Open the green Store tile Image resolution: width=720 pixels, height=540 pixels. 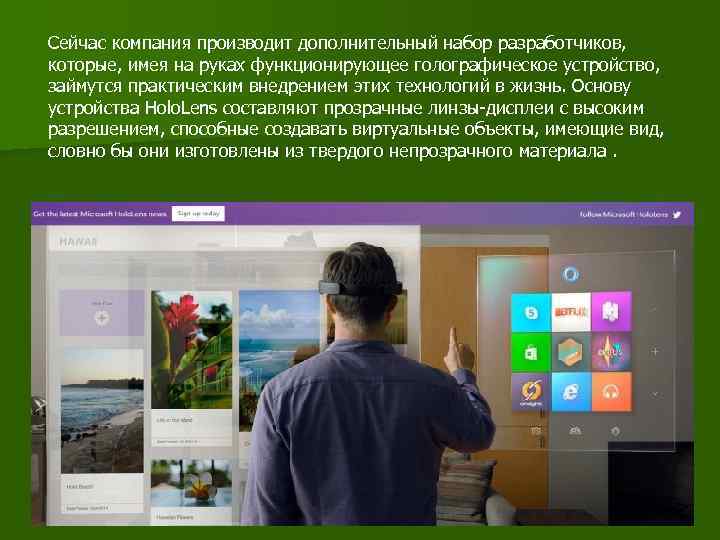coord(531,353)
